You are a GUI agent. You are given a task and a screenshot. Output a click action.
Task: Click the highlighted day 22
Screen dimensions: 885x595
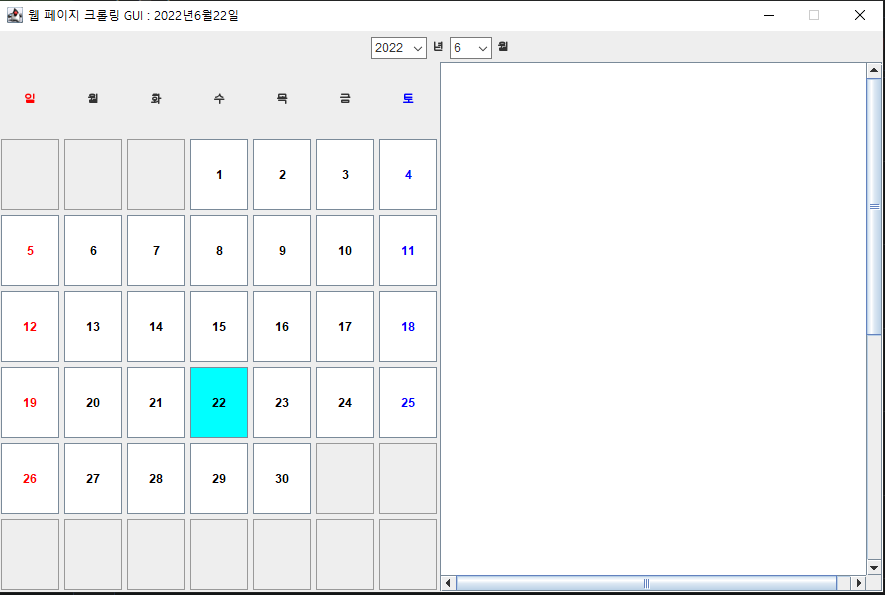point(219,402)
